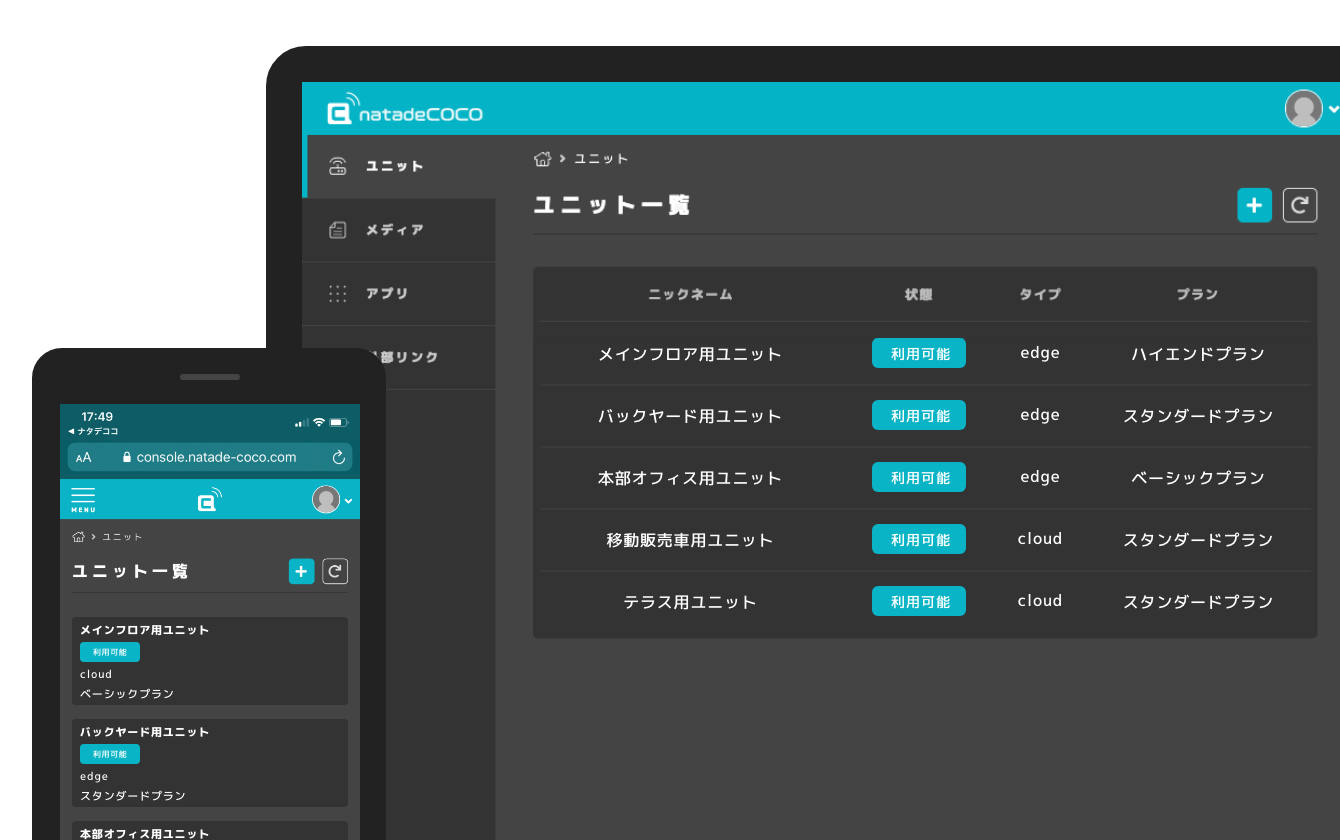Refresh the unit list on the tablet

point(1300,205)
